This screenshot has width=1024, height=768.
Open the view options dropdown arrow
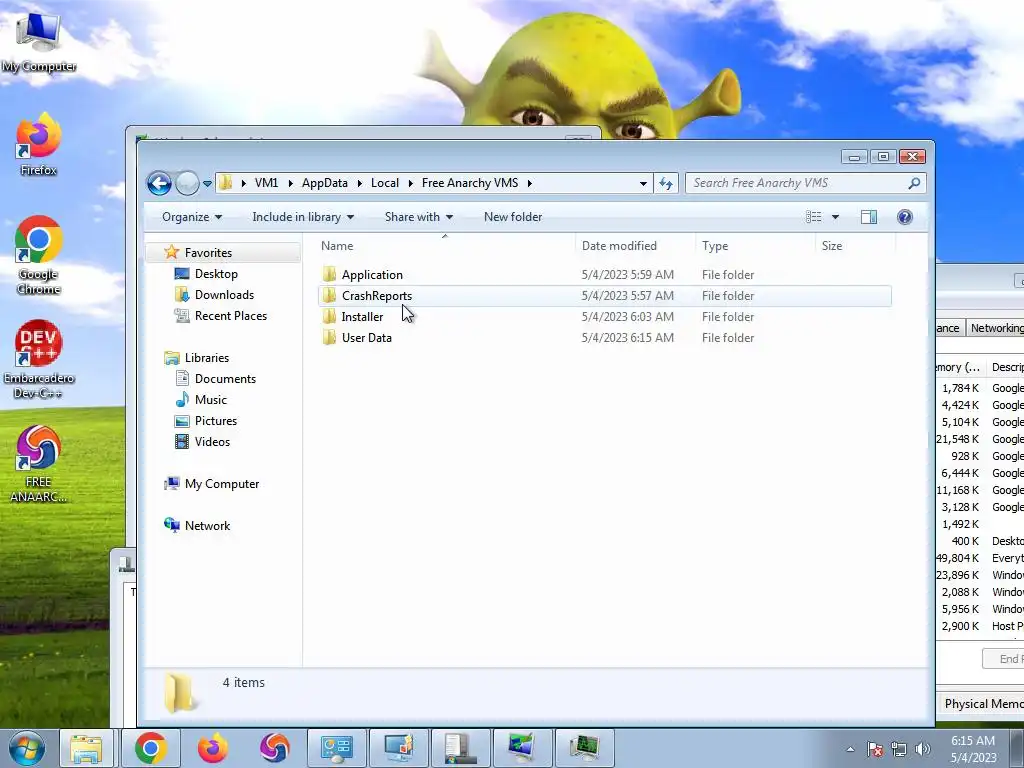pos(835,217)
